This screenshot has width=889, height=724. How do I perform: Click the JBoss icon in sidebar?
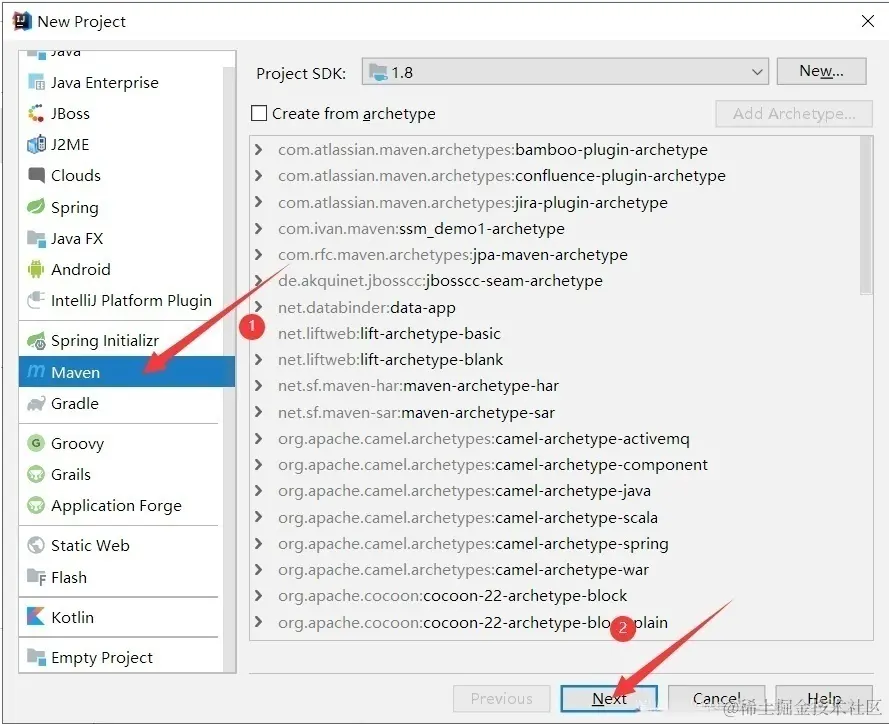36,113
